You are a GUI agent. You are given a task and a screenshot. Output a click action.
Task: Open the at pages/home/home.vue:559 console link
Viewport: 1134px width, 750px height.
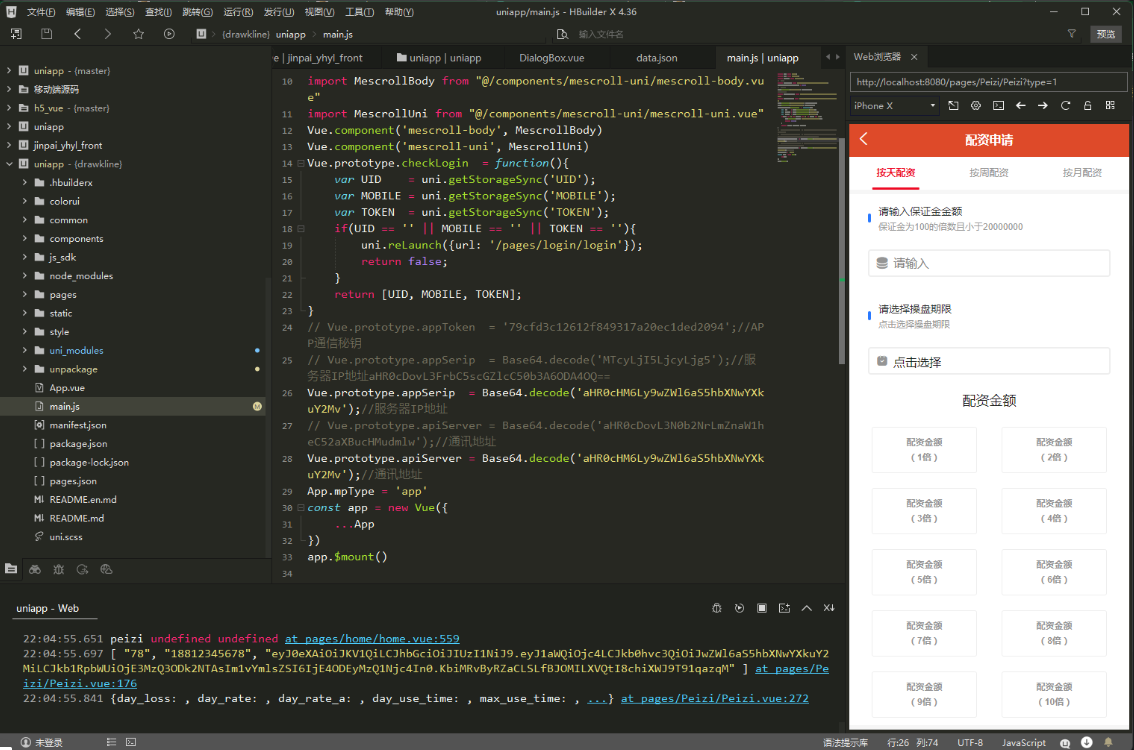(372, 639)
